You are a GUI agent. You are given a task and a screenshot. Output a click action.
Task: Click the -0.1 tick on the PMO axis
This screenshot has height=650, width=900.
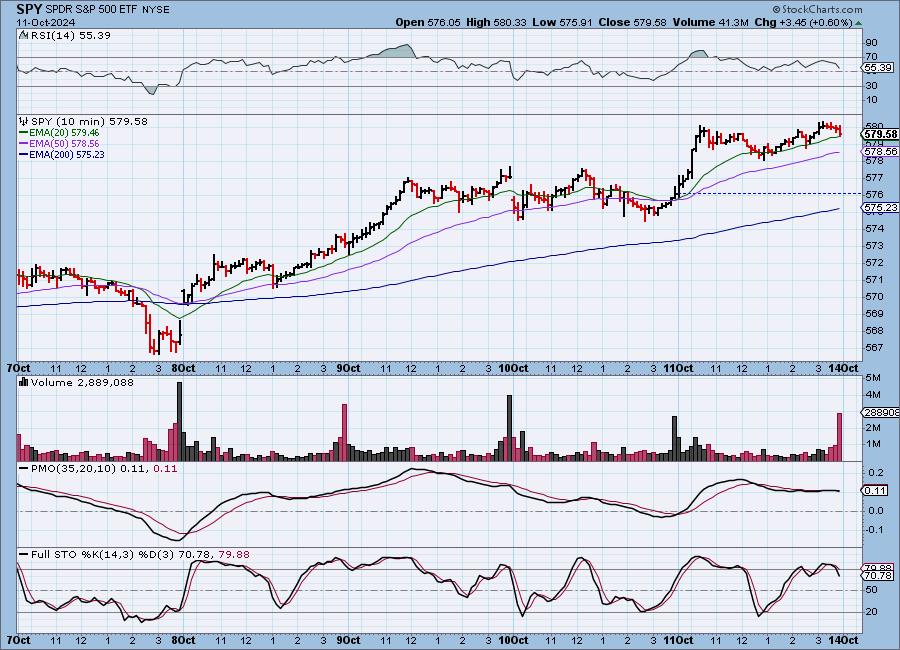click(874, 529)
